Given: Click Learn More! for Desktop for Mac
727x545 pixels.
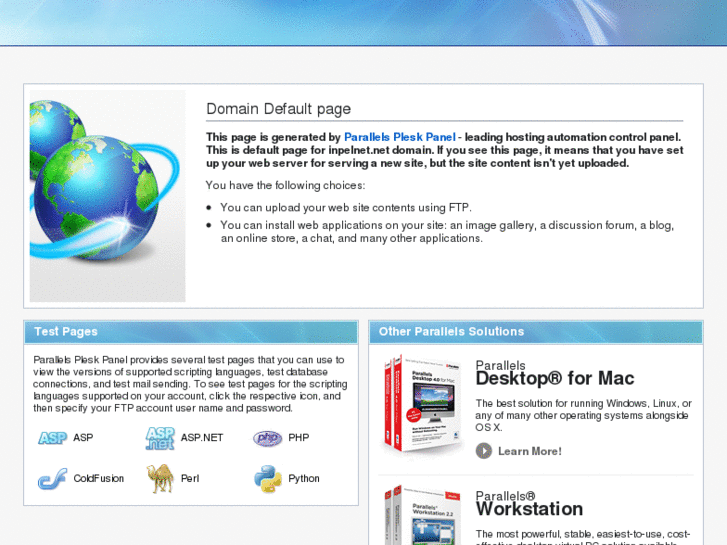Looking at the screenshot, I should point(529,451).
